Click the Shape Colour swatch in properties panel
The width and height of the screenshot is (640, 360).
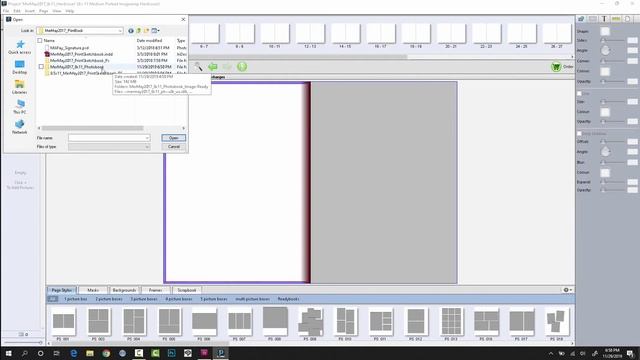[x=605, y=71]
